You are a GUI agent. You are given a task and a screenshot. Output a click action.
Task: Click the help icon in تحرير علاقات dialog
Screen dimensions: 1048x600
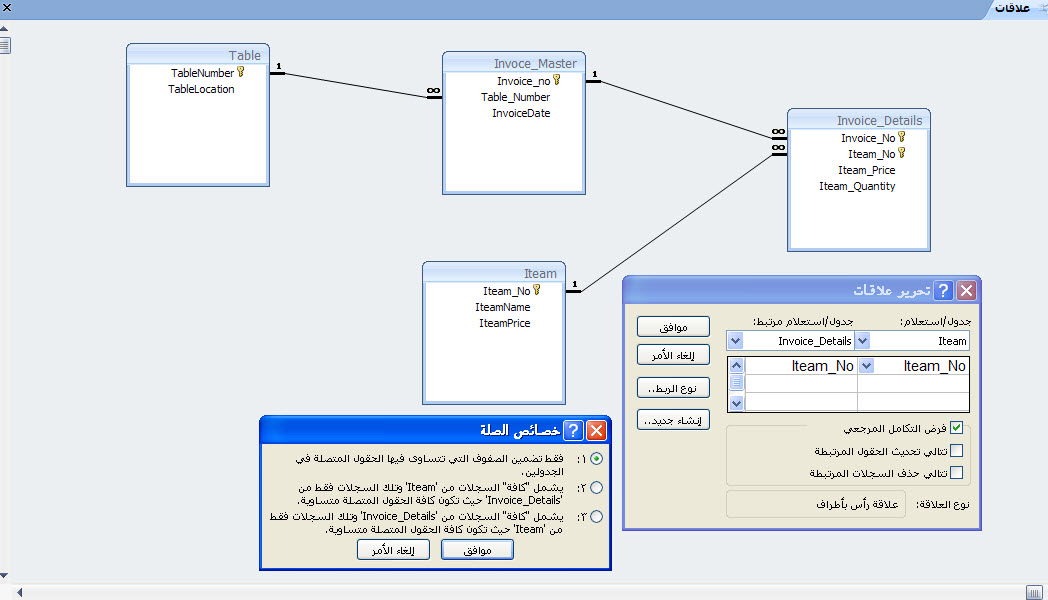[x=942, y=291]
